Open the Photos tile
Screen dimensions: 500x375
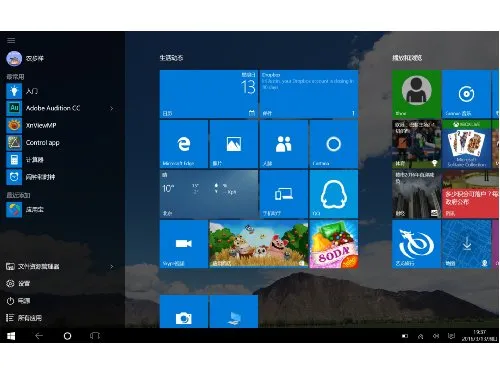[234, 144]
